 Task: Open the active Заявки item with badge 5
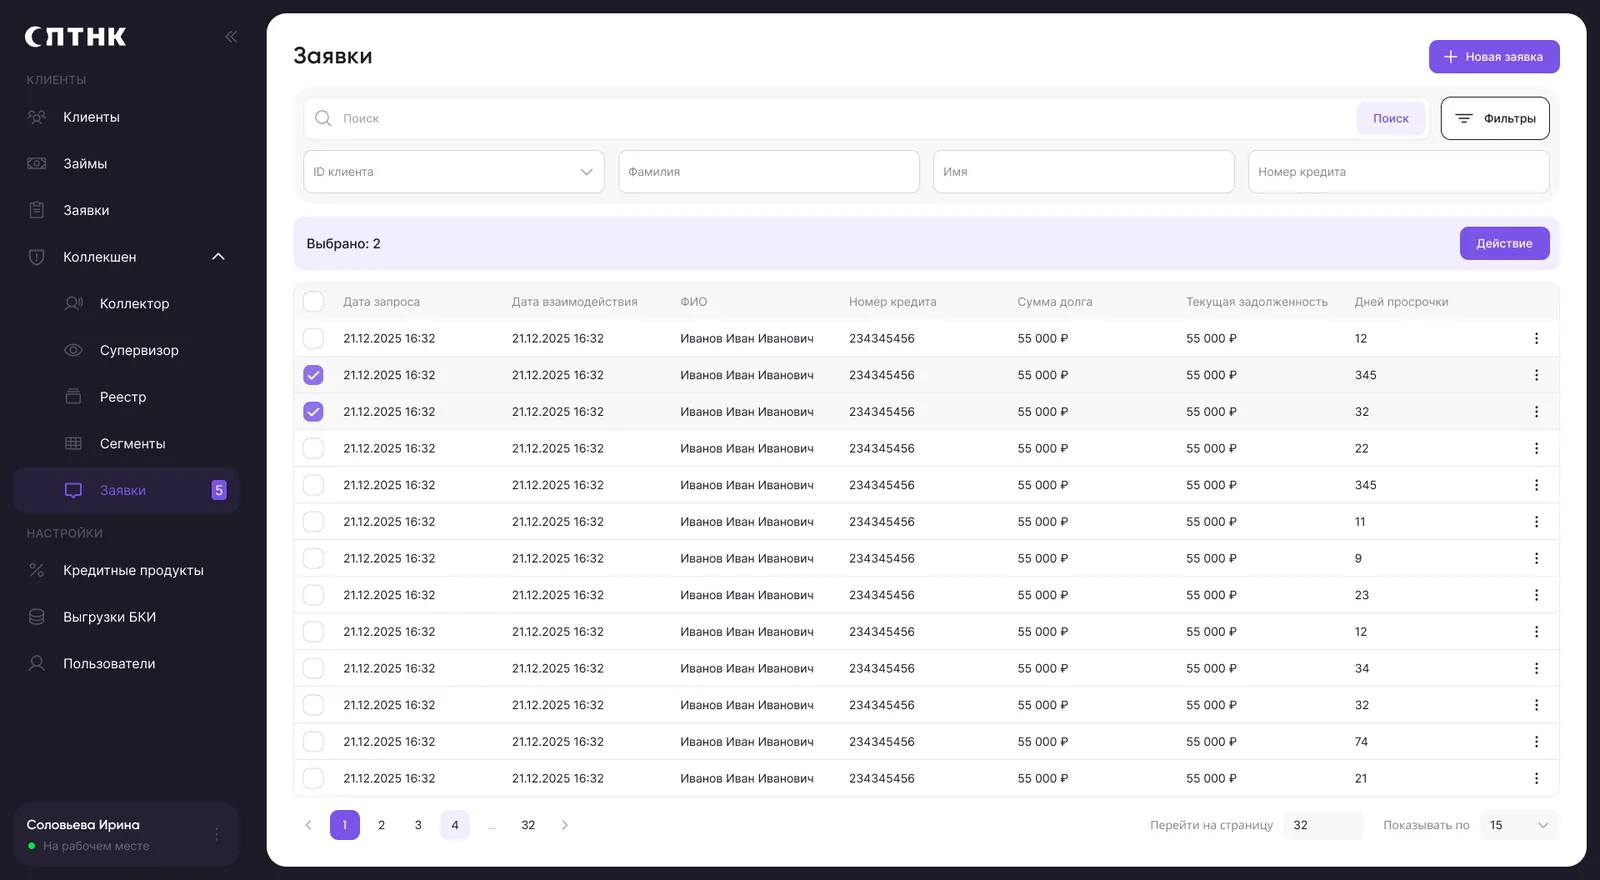127,490
